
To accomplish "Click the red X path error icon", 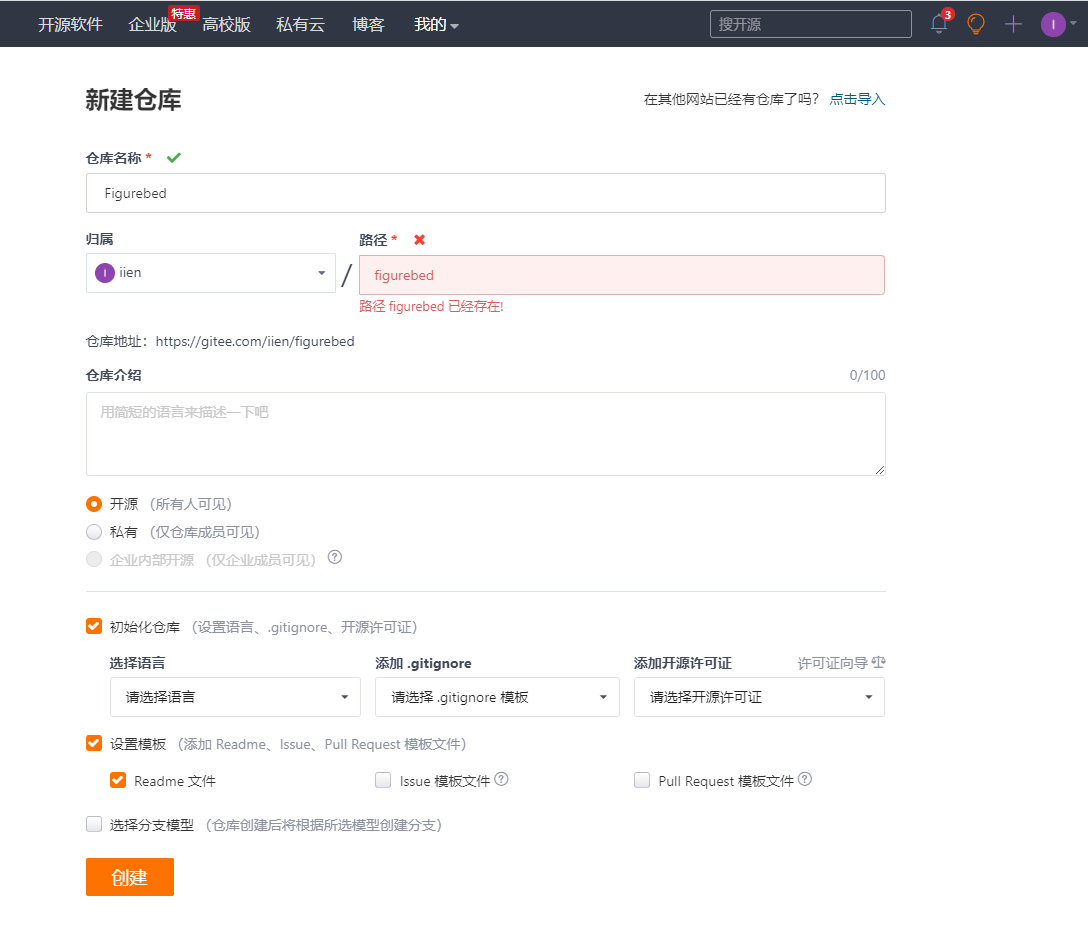I will (x=419, y=240).
